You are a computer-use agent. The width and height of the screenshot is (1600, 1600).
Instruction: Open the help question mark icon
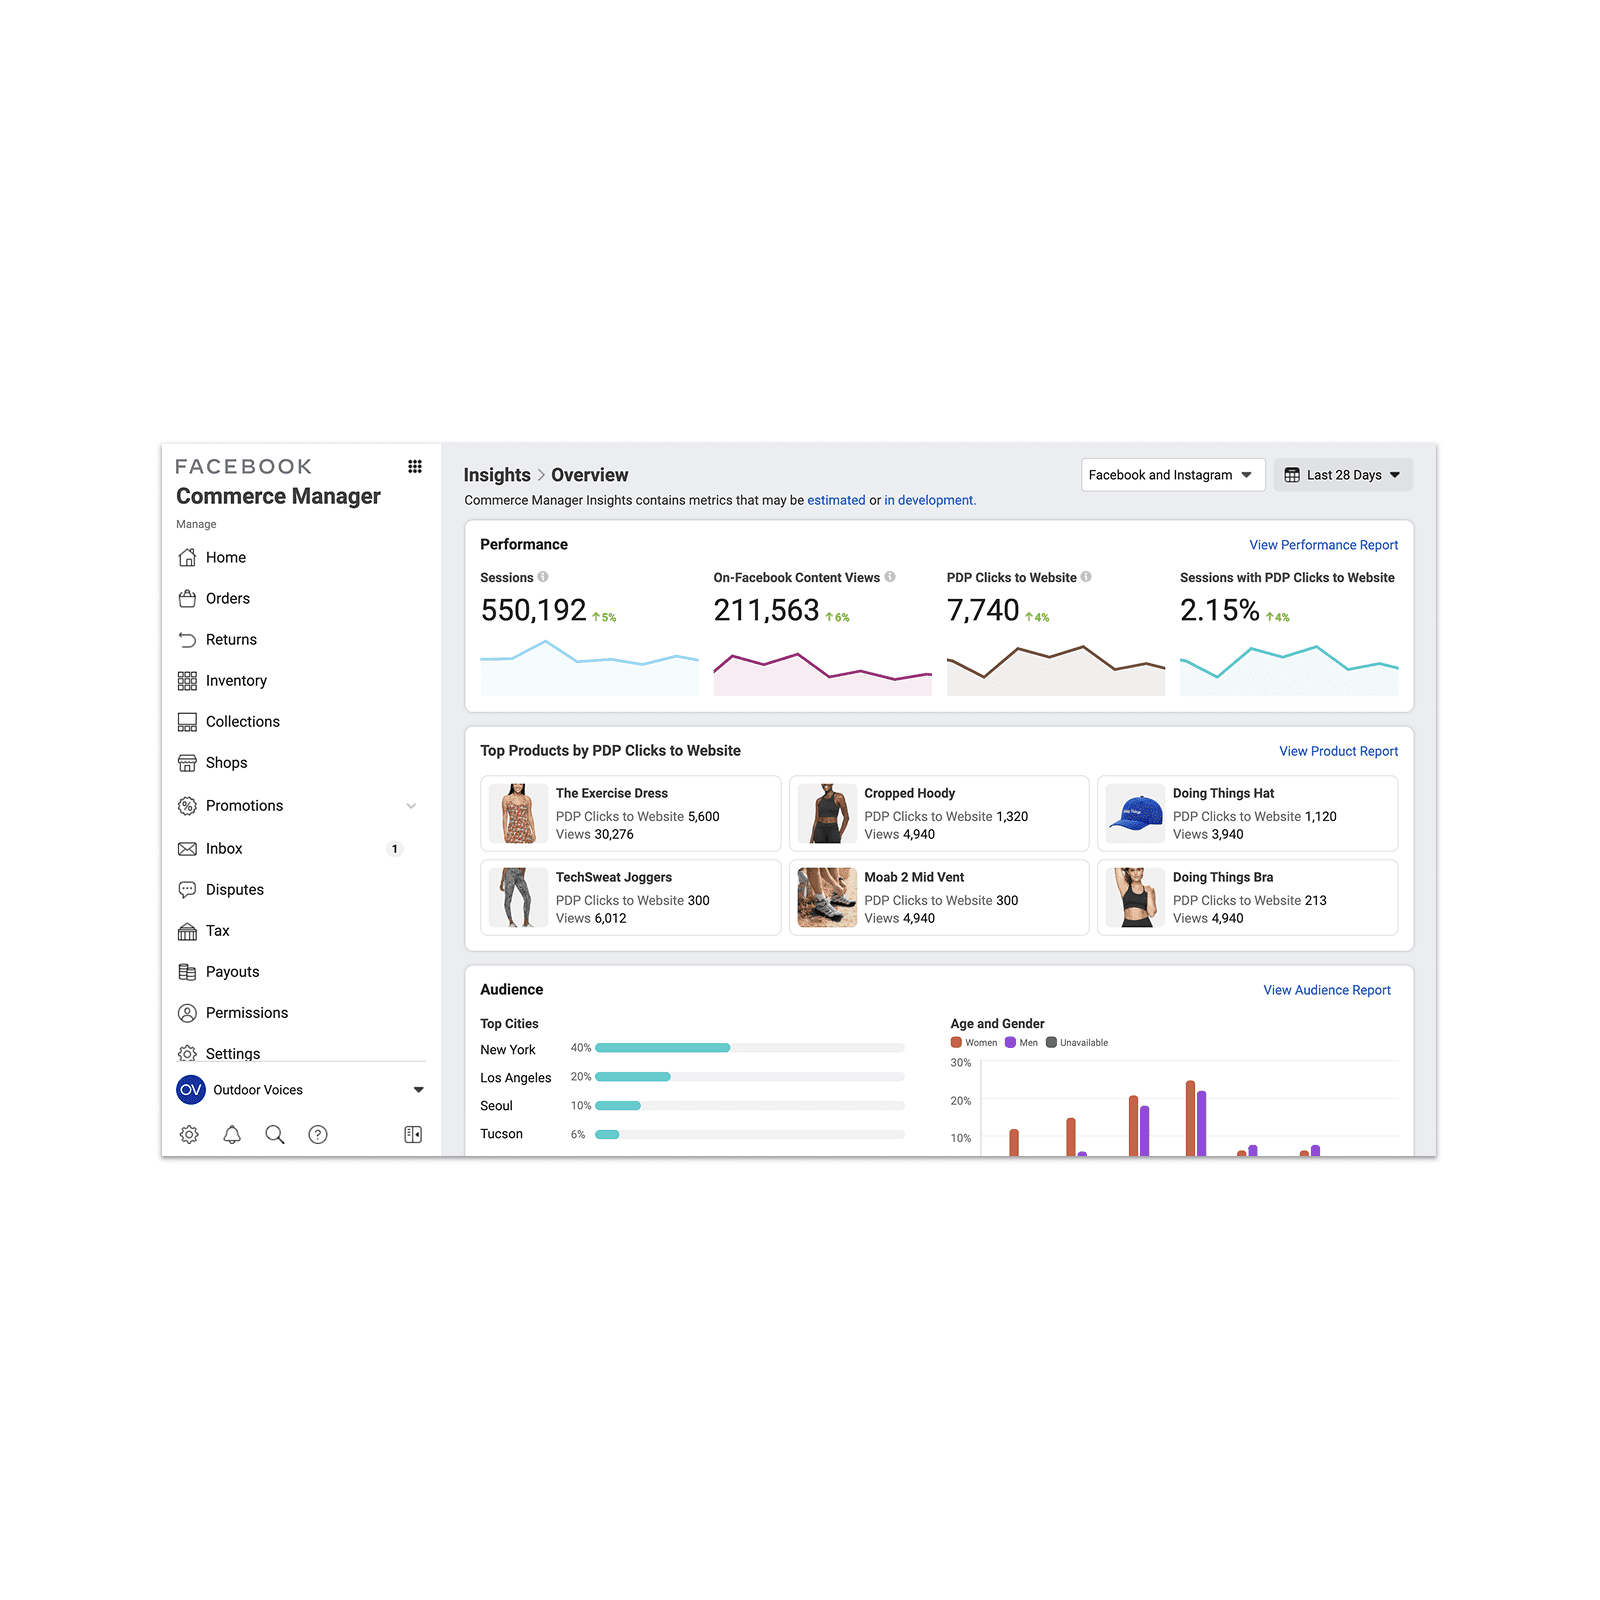click(x=318, y=1134)
